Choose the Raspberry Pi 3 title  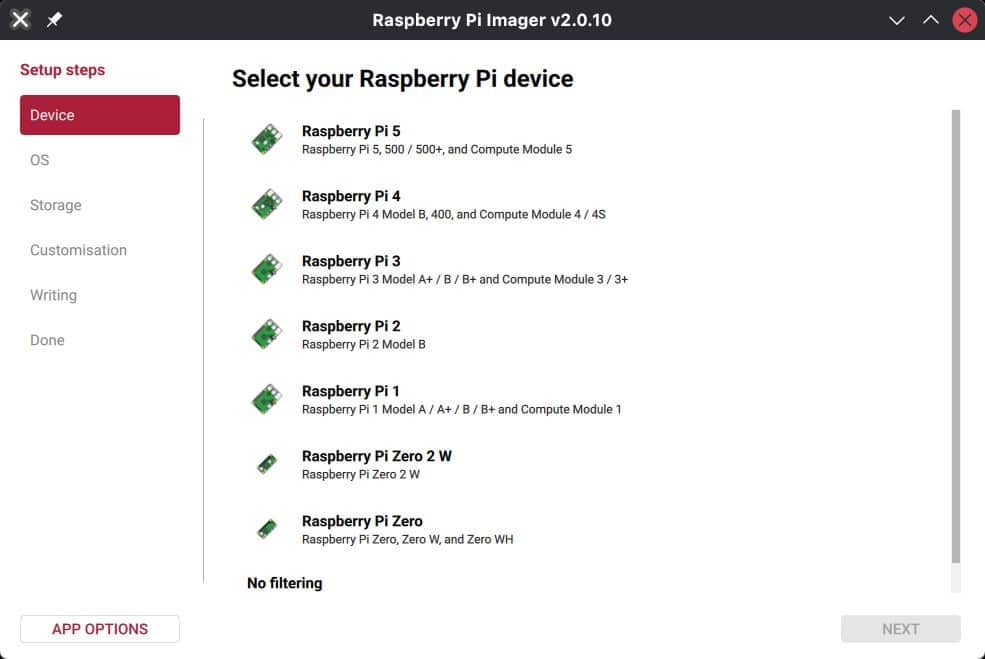point(351,261)
